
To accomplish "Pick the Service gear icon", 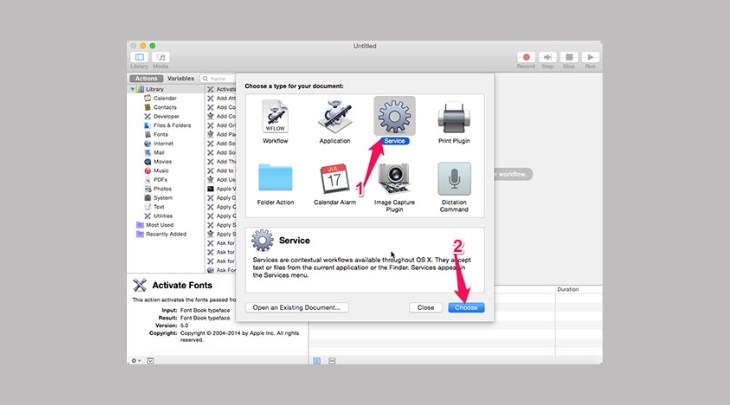I will click(x=393, y=118).
